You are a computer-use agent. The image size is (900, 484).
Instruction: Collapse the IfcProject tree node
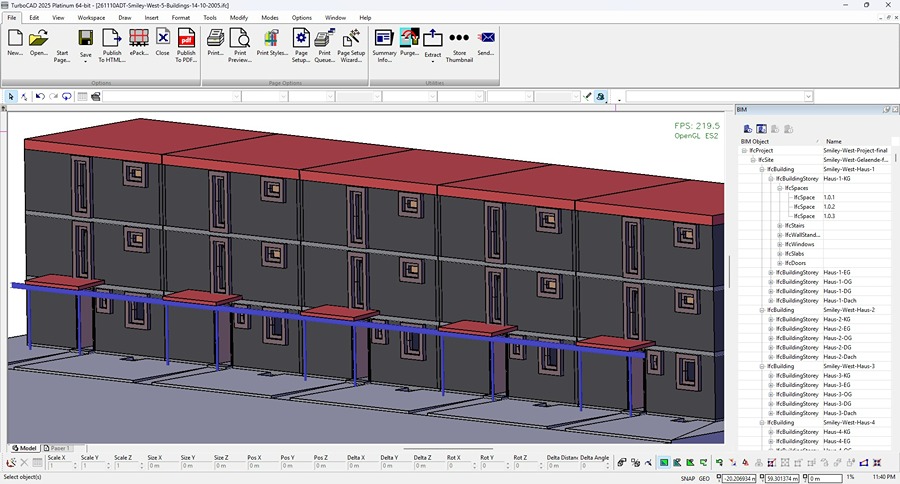744,150
